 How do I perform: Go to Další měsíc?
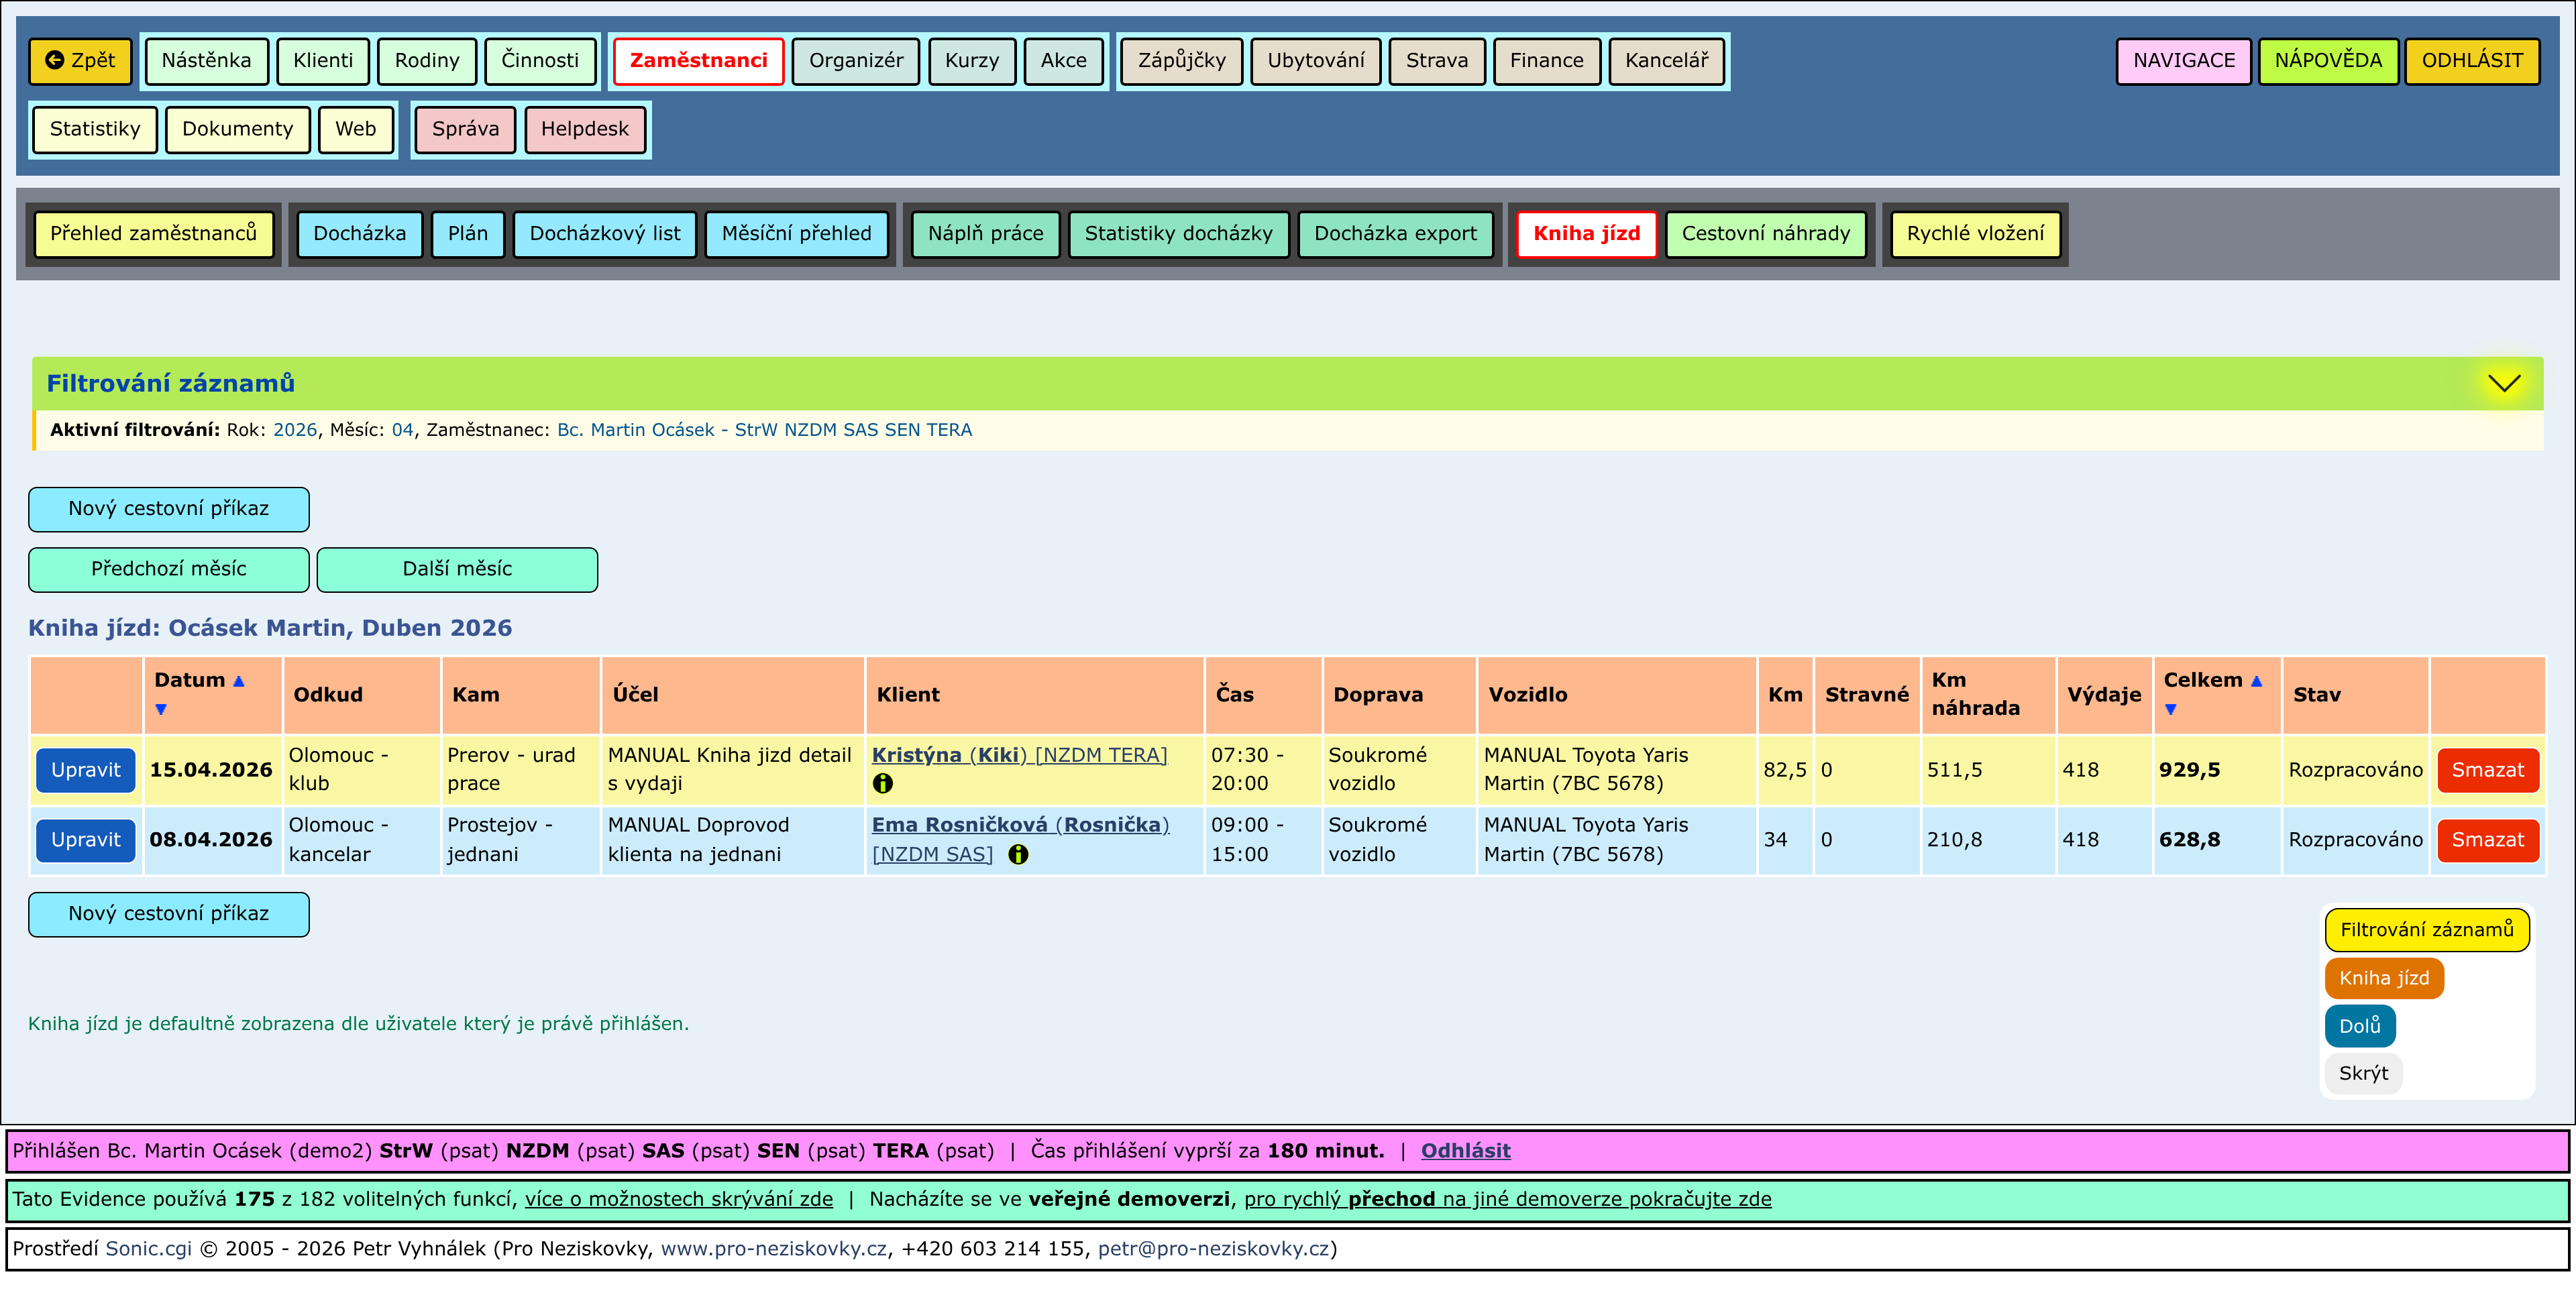coord(457,569)
